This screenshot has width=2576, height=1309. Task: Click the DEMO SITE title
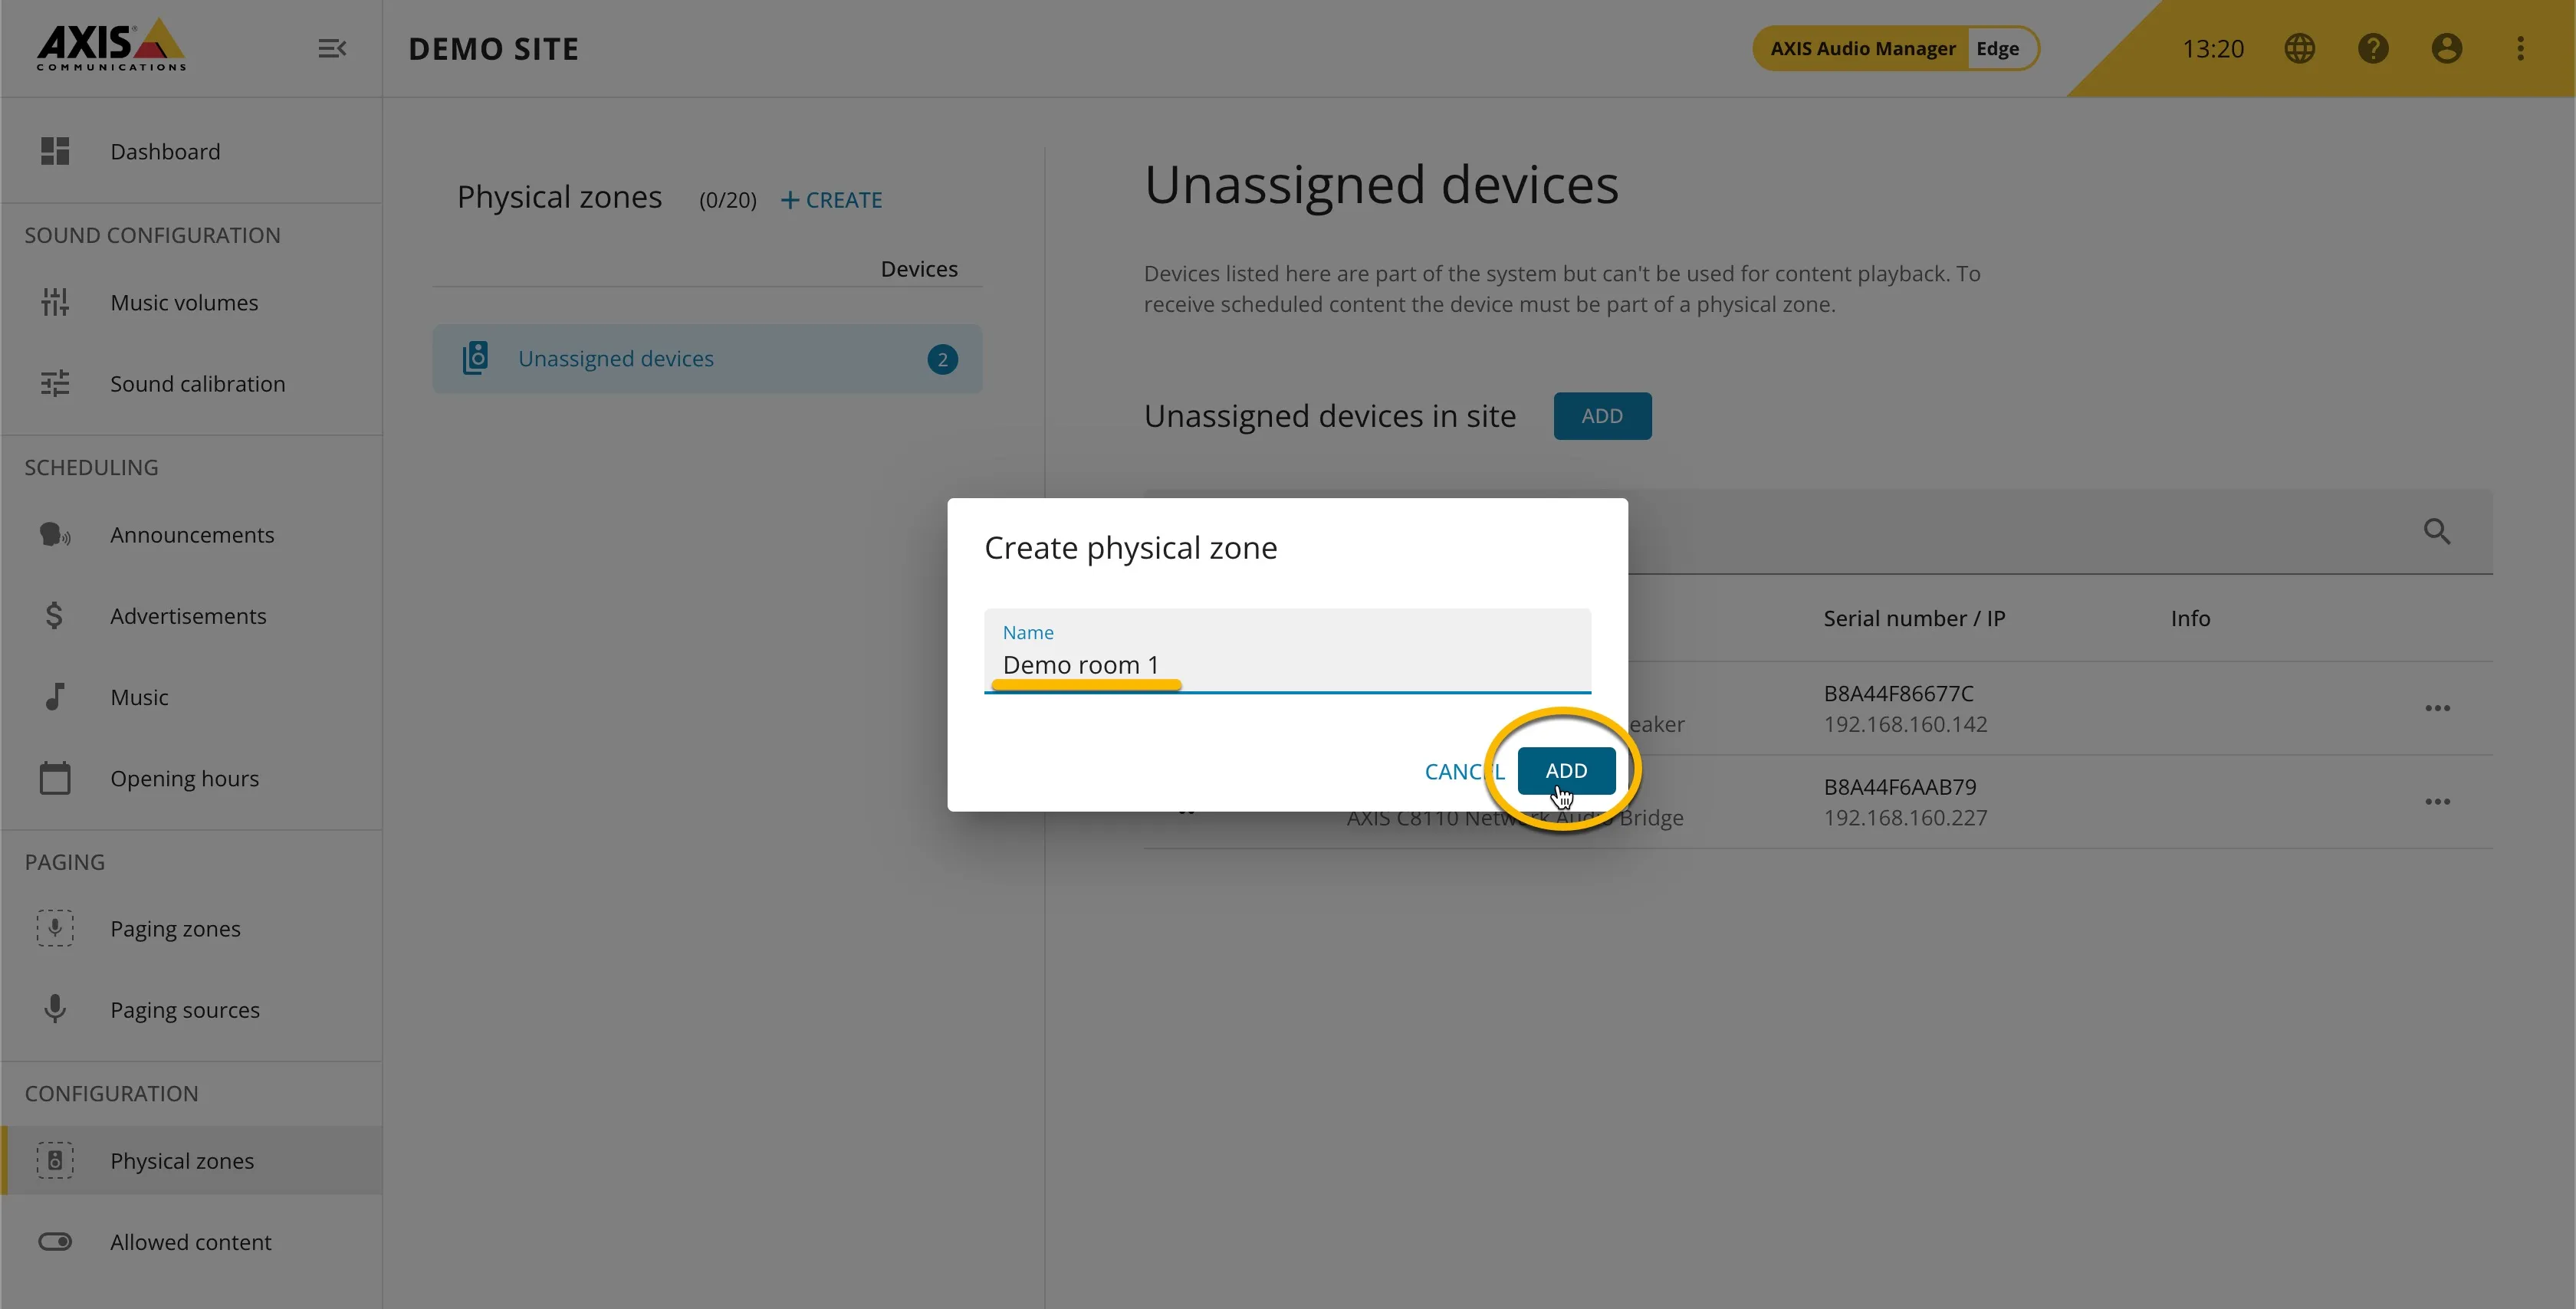[x=494, y=49]
